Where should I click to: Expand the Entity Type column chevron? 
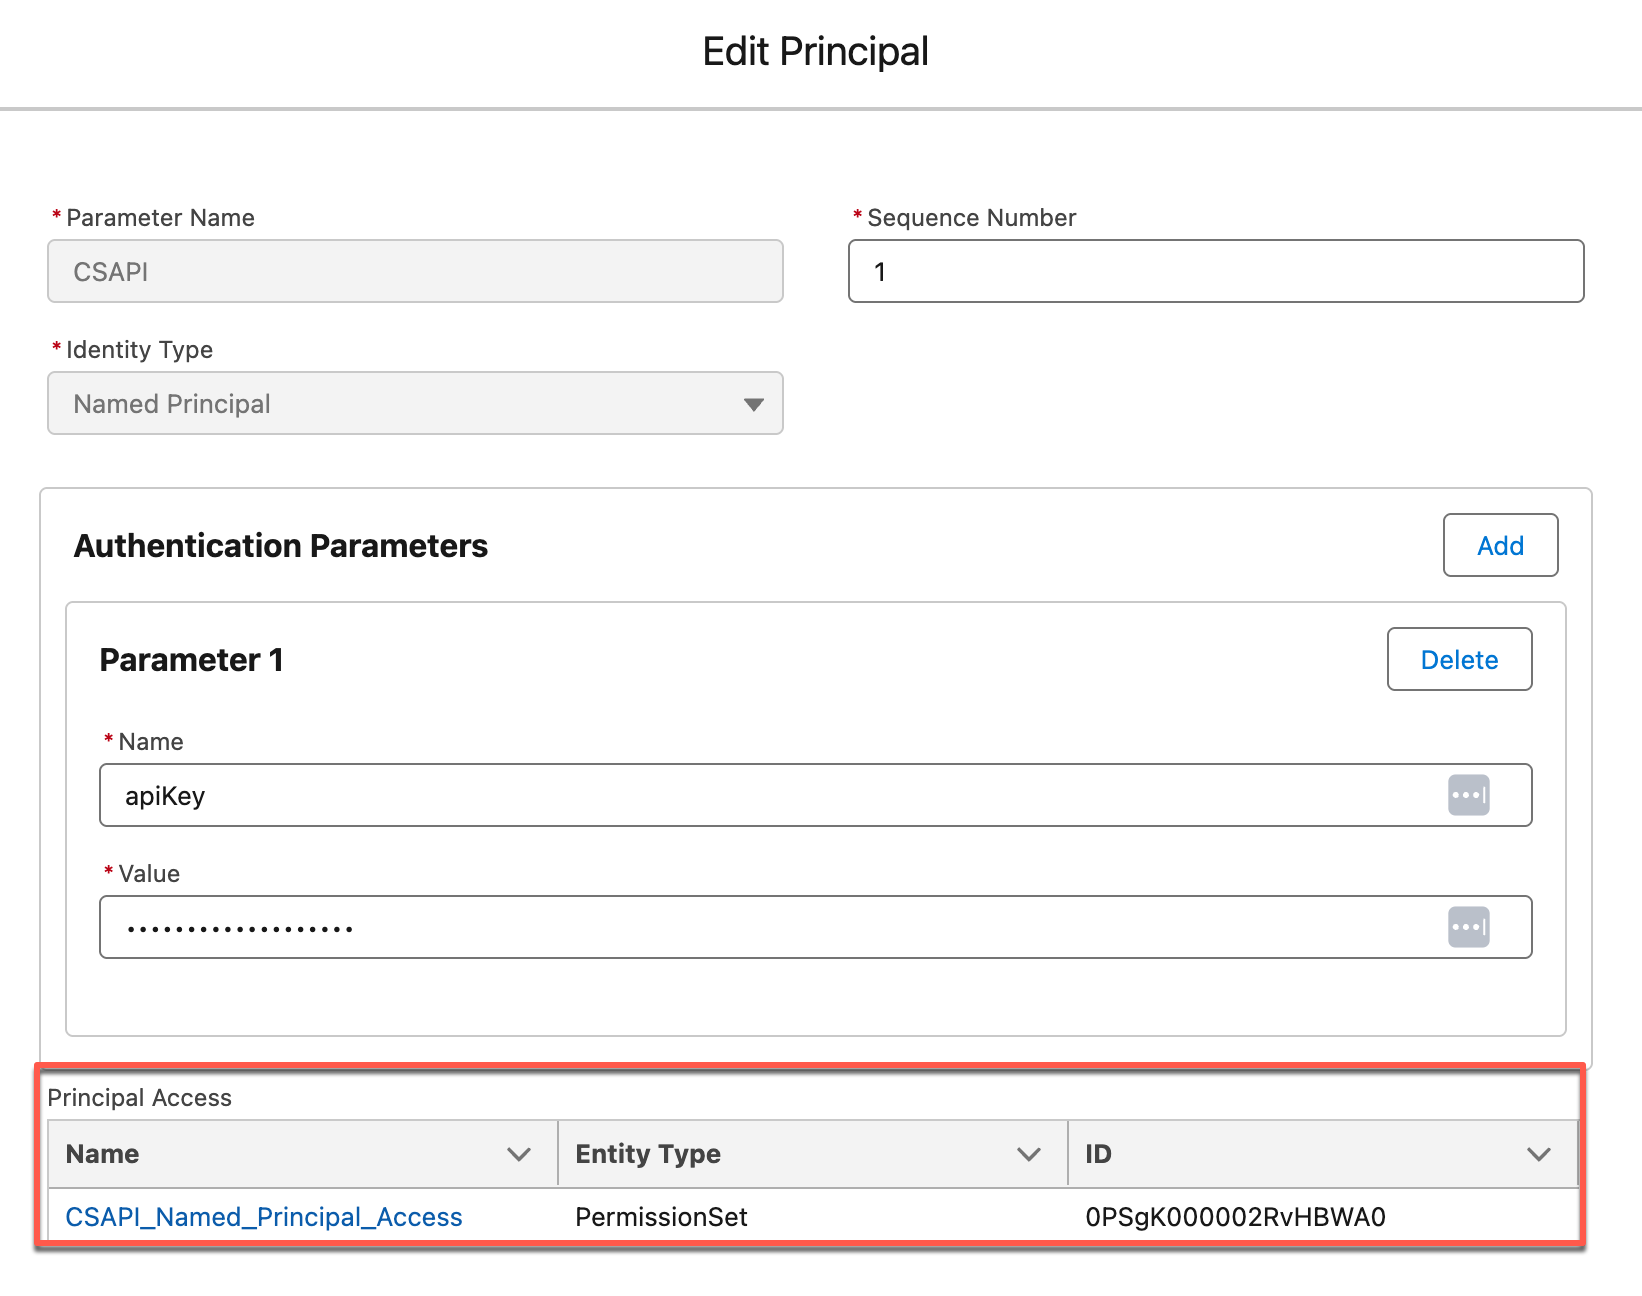[1029, 1154]
